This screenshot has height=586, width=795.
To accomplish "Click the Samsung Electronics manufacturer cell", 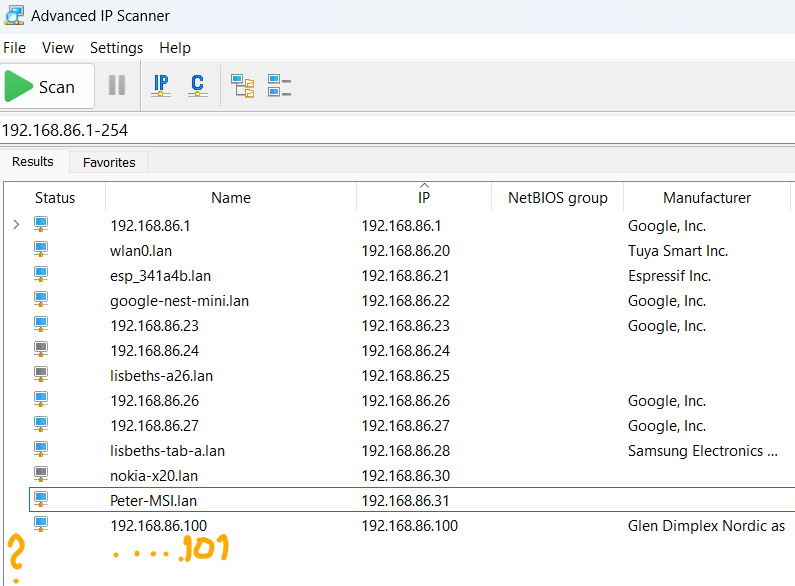I will [703, 451].
